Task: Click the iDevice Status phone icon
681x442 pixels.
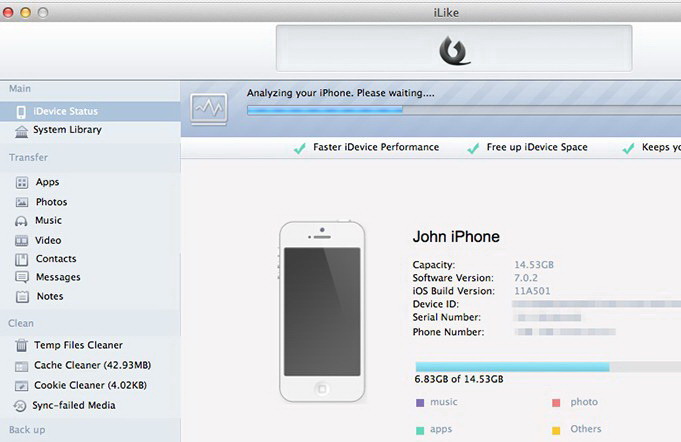Action: tap(21, 112)
